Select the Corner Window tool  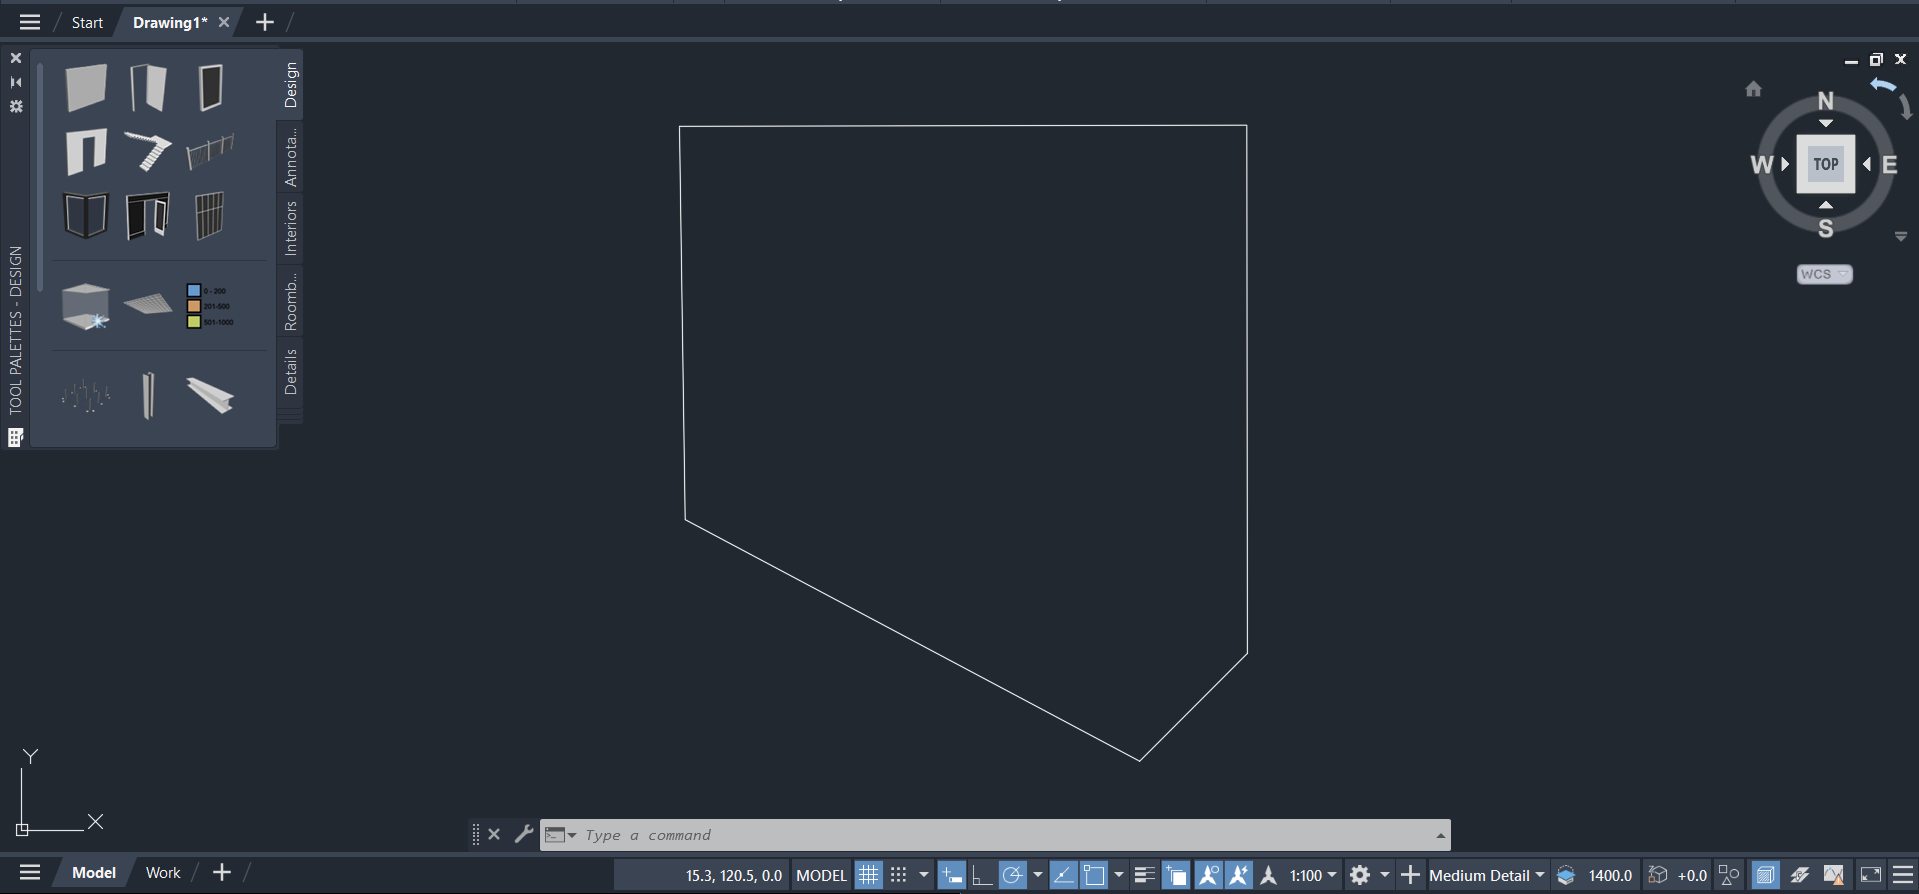pos(86,215)
